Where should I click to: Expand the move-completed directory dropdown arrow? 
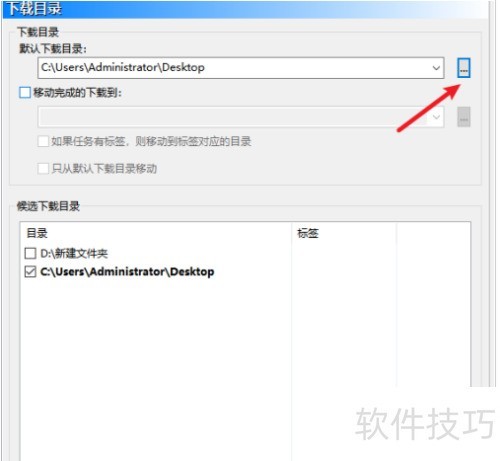pos(436,117)
